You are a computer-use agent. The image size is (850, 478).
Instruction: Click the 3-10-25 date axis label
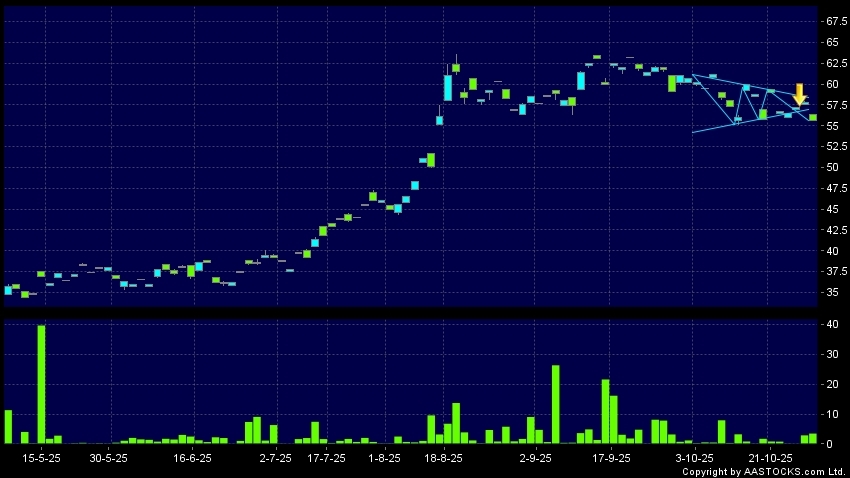pyautogui.click(x=695, y=458)
